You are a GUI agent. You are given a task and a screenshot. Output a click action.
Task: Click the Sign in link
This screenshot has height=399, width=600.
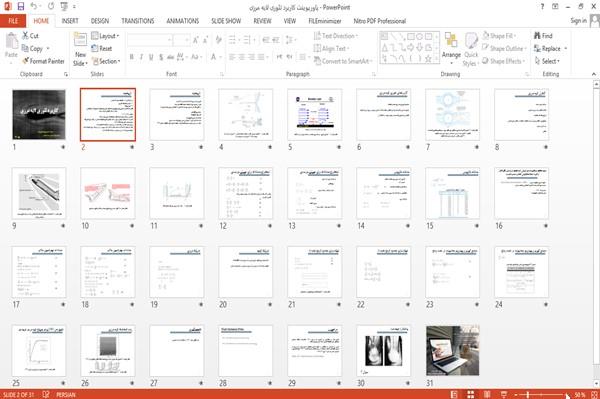[578, 21]
